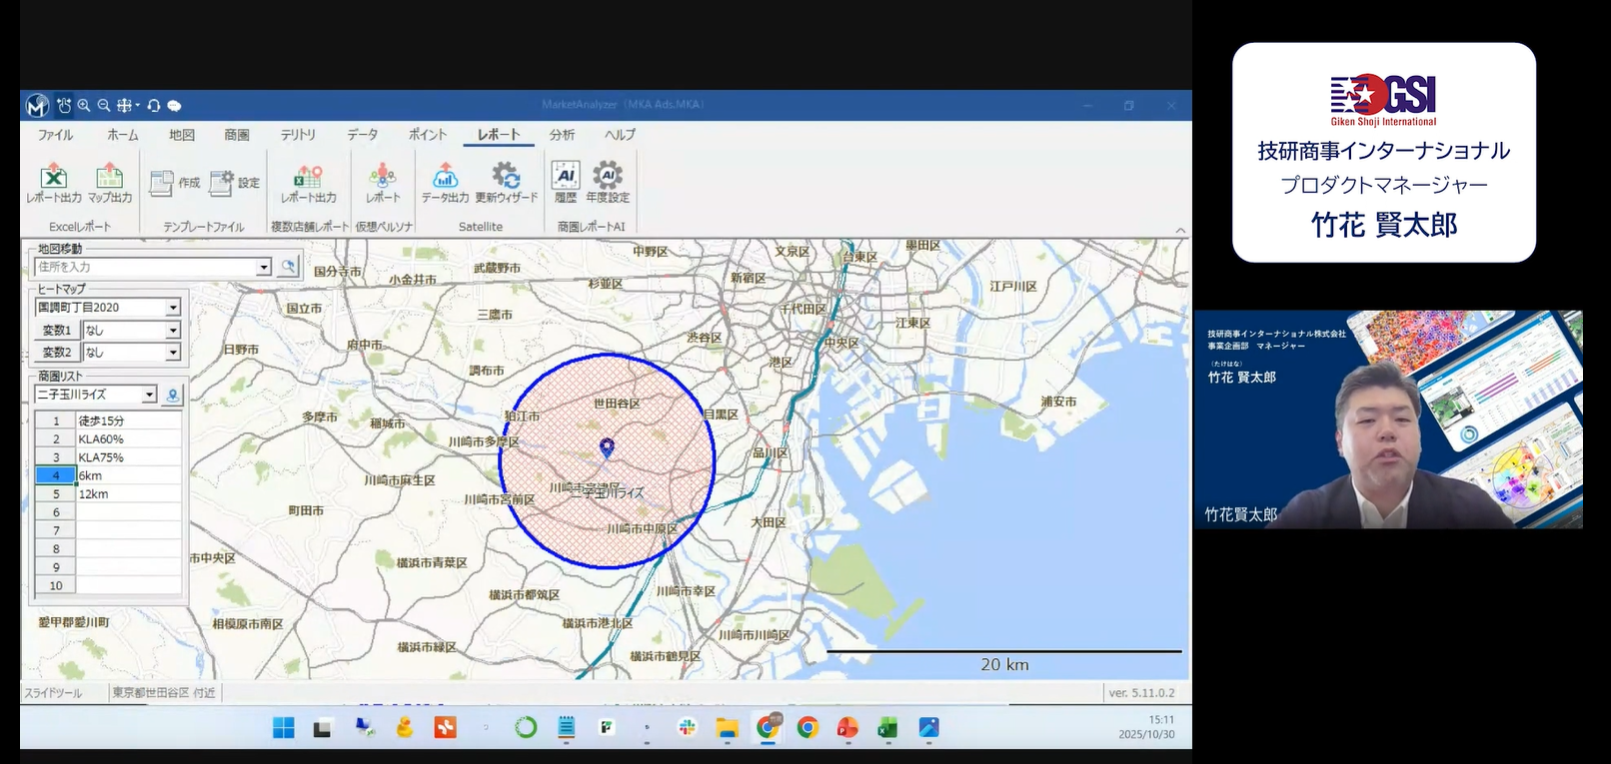1611x764 pixels.
Task: Click the 町田市 label on the map
Action: click(306, 511)
